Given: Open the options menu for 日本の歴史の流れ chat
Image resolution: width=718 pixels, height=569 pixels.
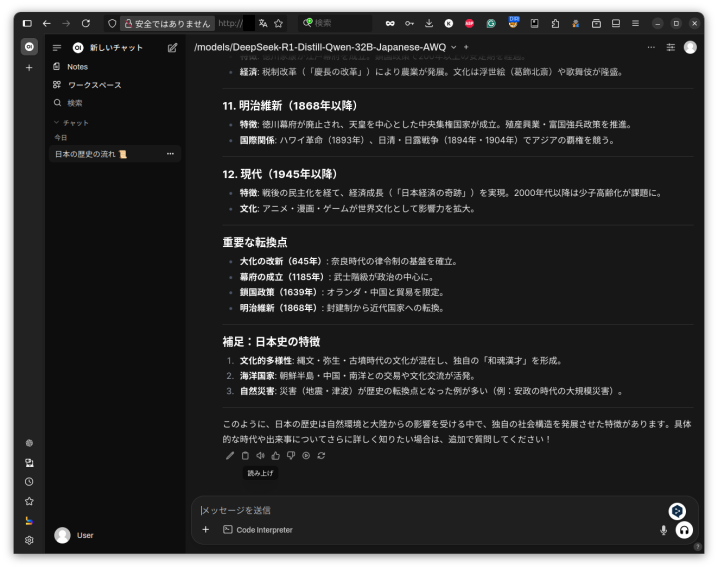Looking at the screenshot, I should pos(170,154).
